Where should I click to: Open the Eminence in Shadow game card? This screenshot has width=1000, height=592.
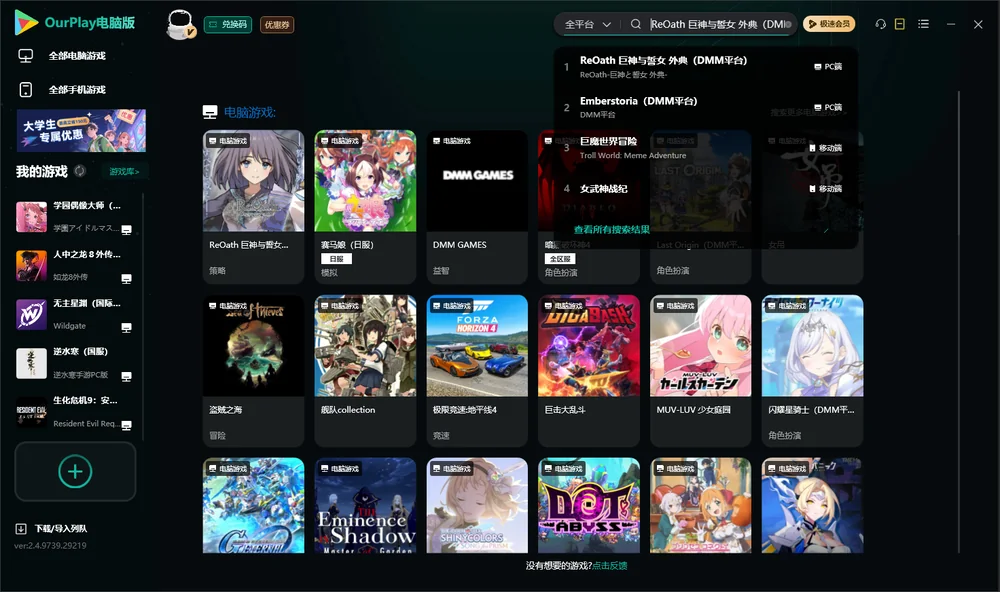(x=365, y=505)
